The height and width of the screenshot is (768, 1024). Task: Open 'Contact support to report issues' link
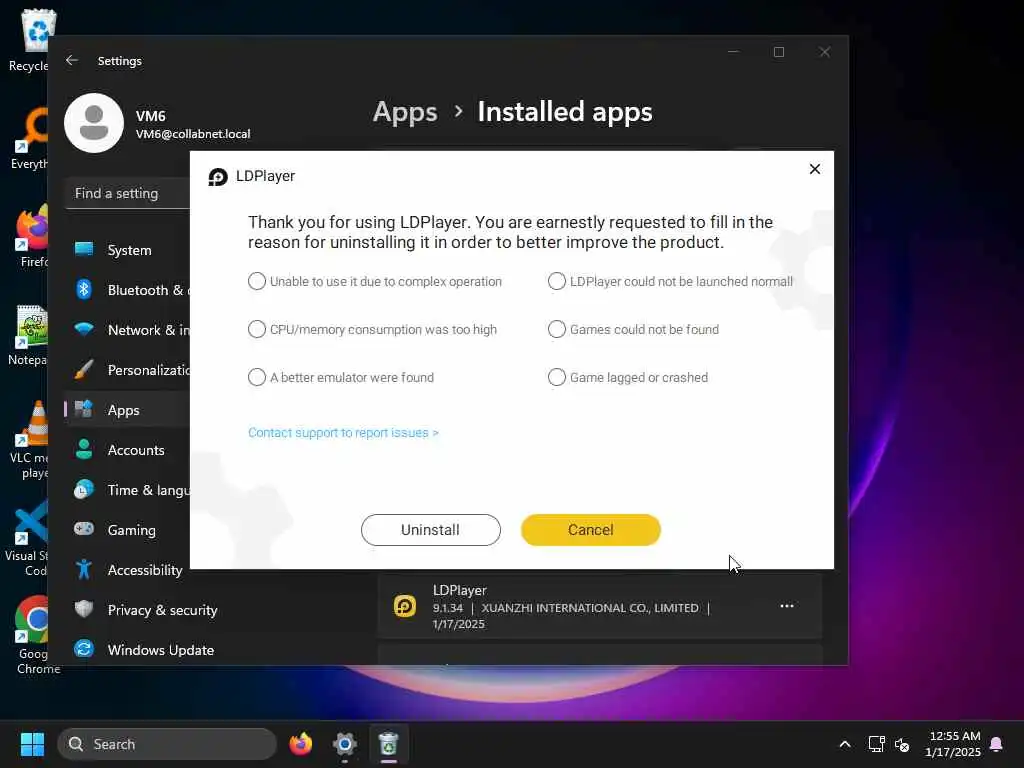tap(343, 433)
